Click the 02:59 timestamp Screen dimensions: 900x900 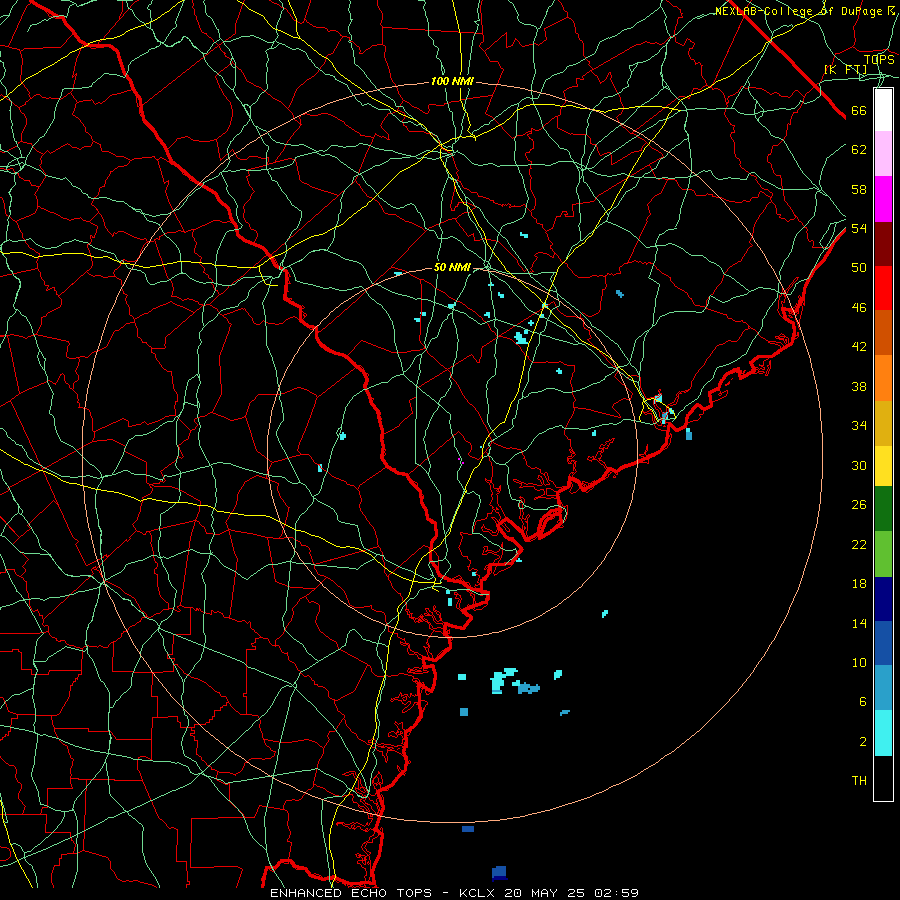pos(616,893)
